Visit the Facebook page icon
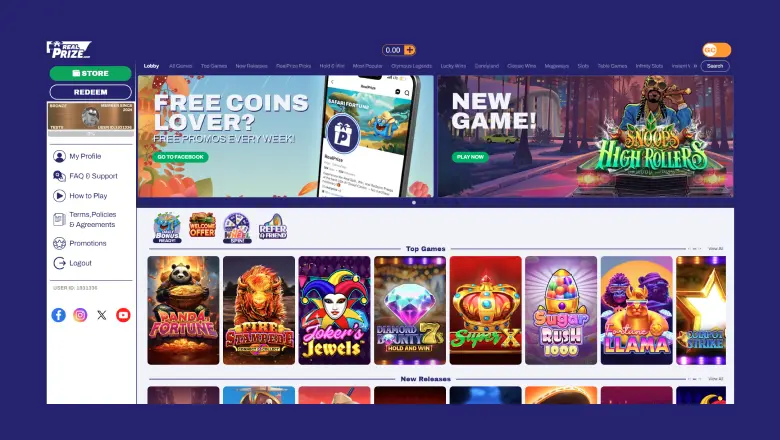Viewport: 780px width, 440px height. [59, 315]
